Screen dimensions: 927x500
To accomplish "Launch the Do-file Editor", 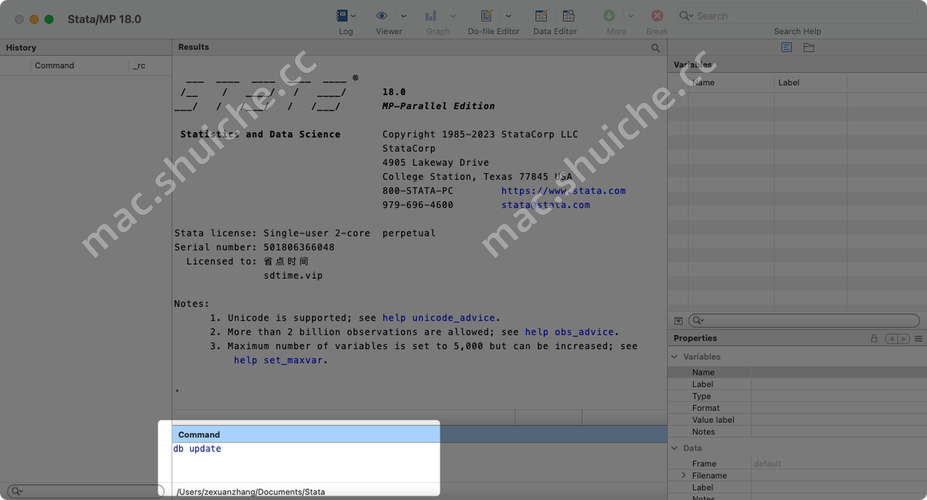I will click(487, 16).
